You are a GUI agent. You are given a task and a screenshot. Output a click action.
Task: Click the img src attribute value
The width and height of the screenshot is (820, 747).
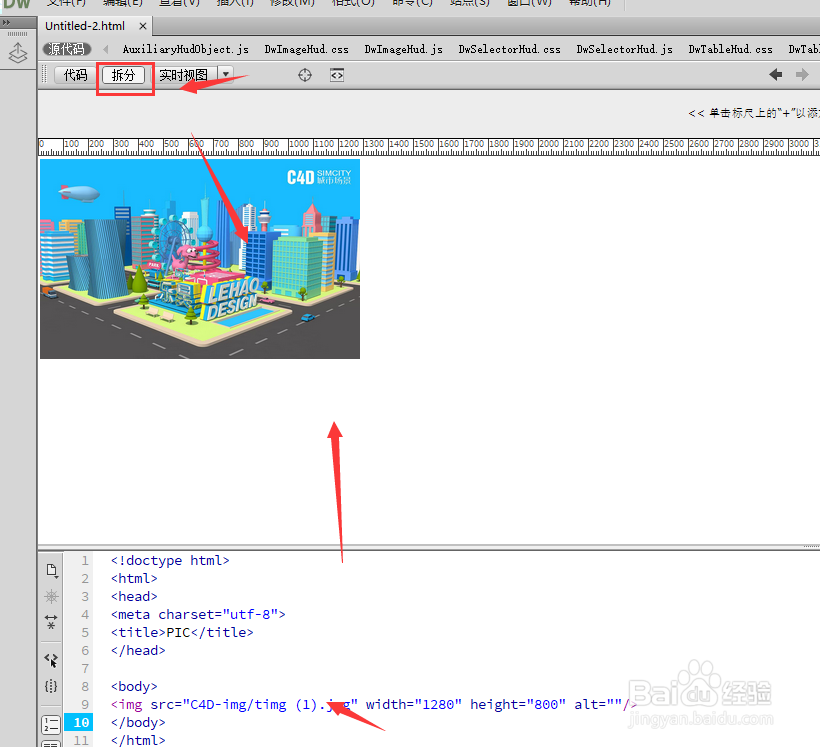(270, 705)
